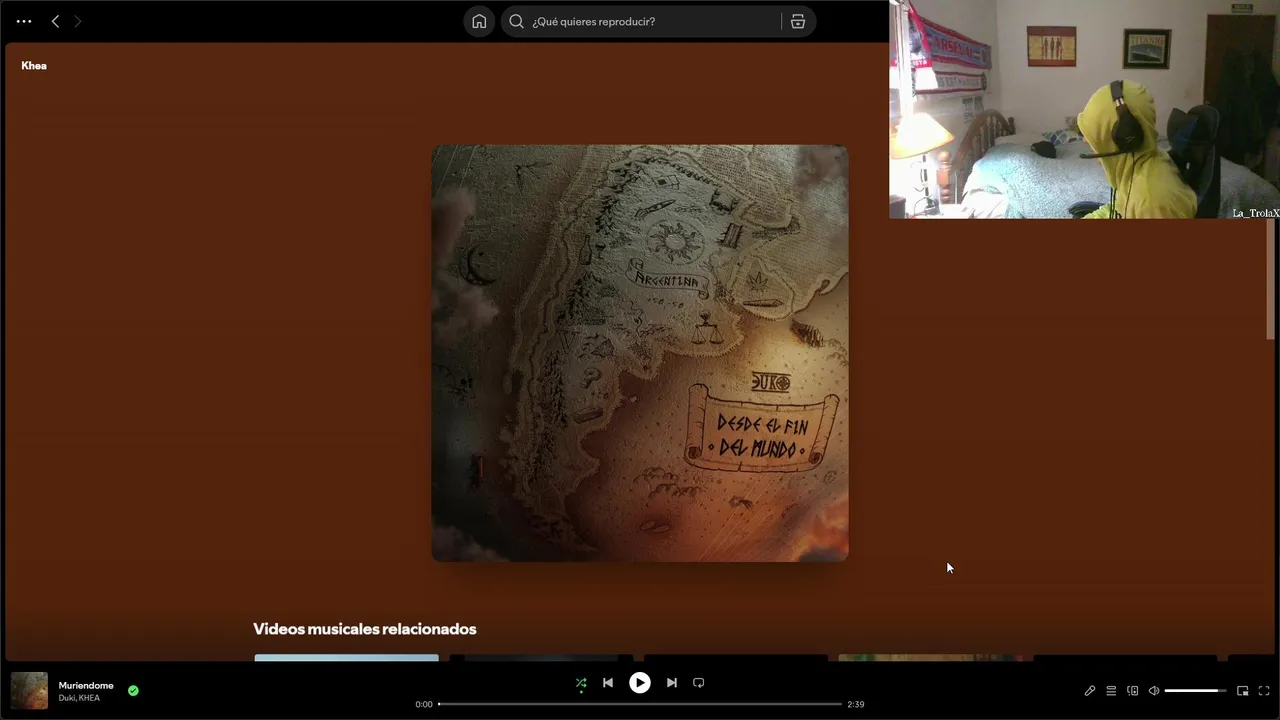
Task: Adjust the volume slider
Action: tap(1195, 691)
